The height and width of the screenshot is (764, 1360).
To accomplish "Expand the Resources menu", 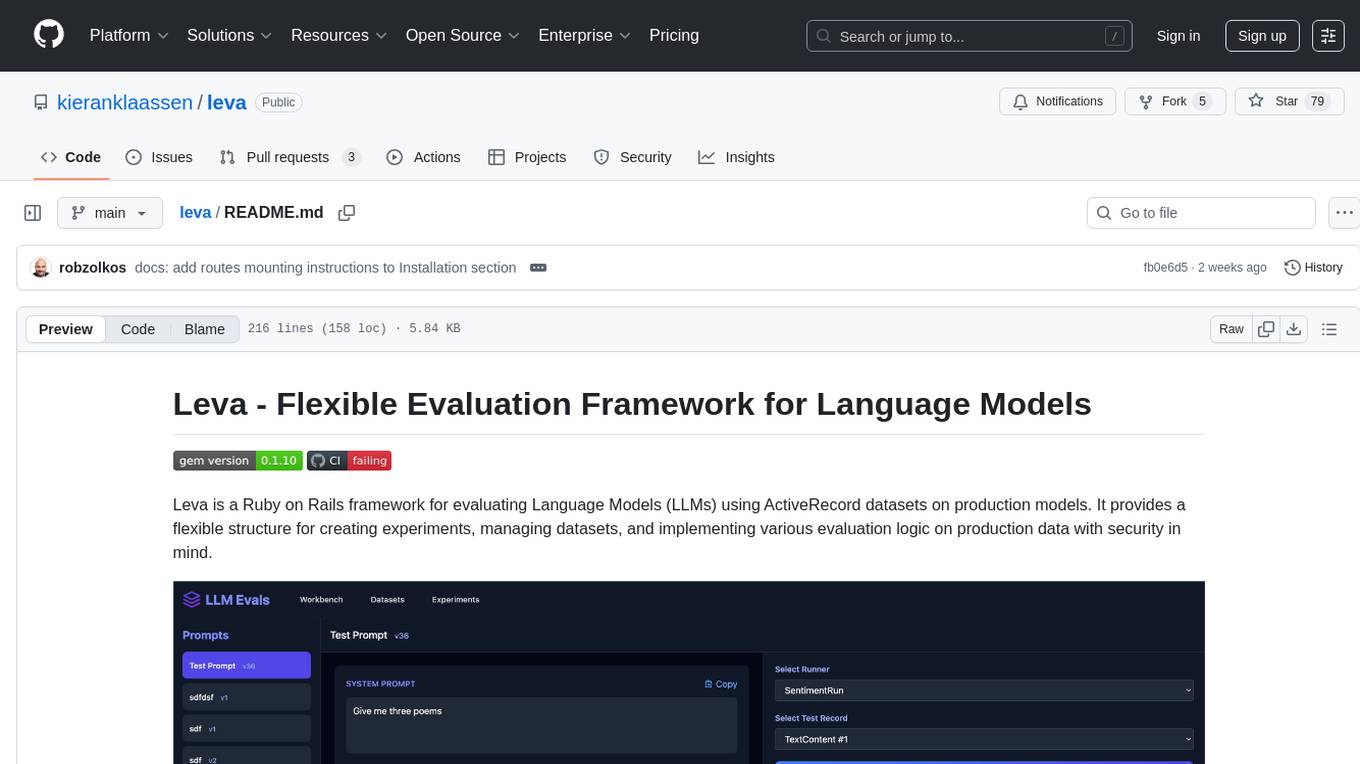I will pyautogui.click(x=339, y=35).
